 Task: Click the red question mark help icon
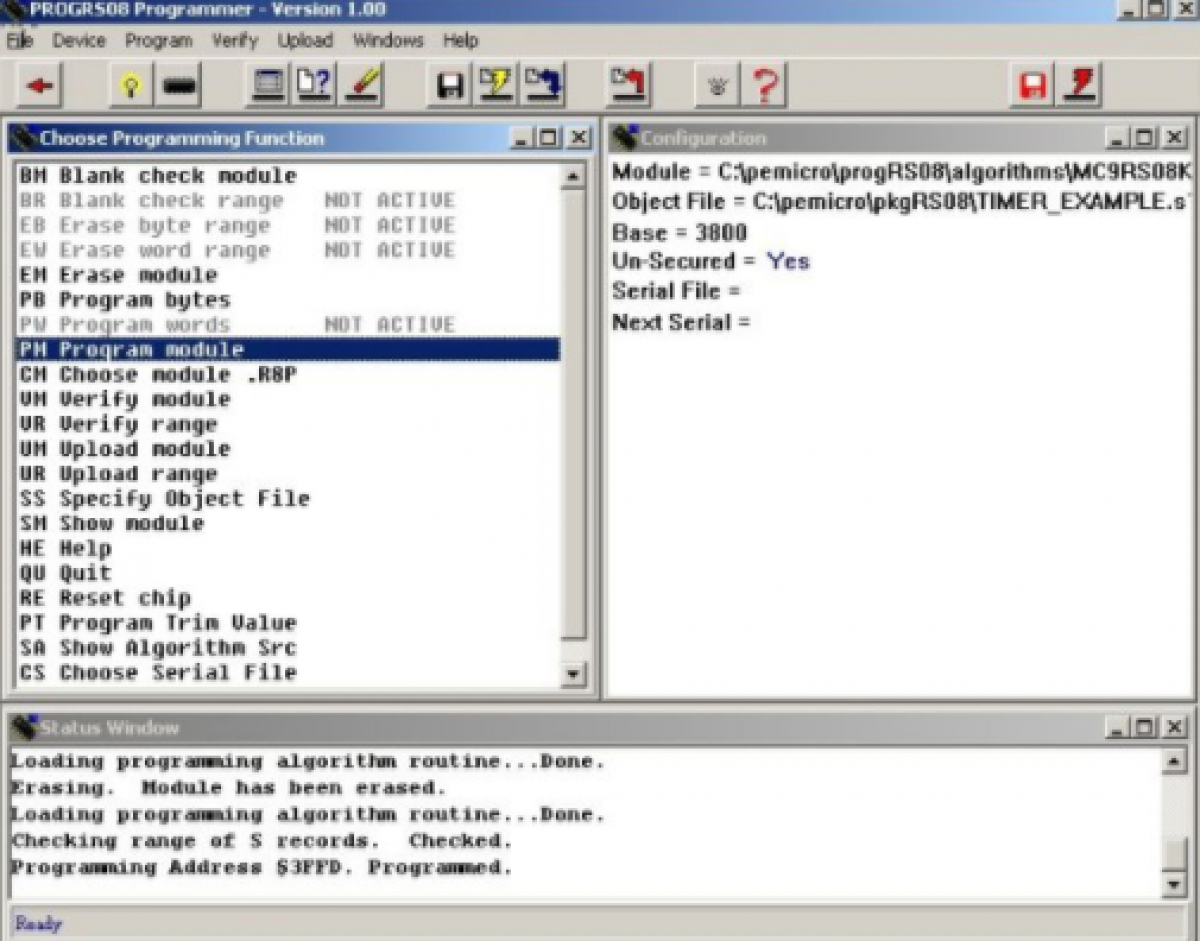(765, 86)
